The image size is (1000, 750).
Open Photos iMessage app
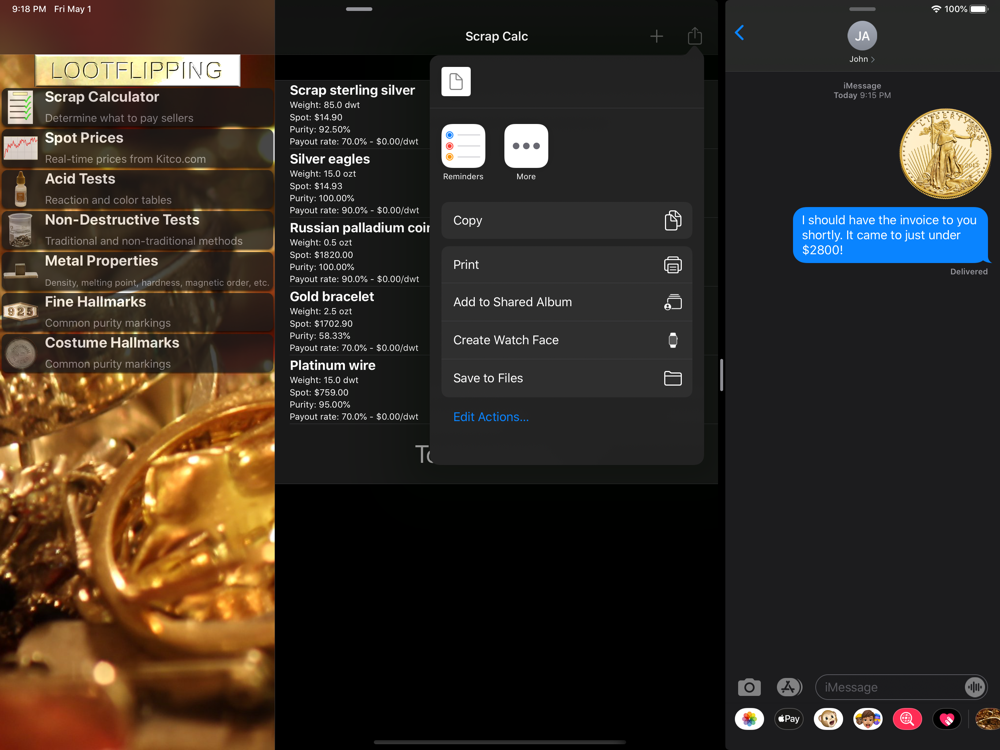[749, 719]
